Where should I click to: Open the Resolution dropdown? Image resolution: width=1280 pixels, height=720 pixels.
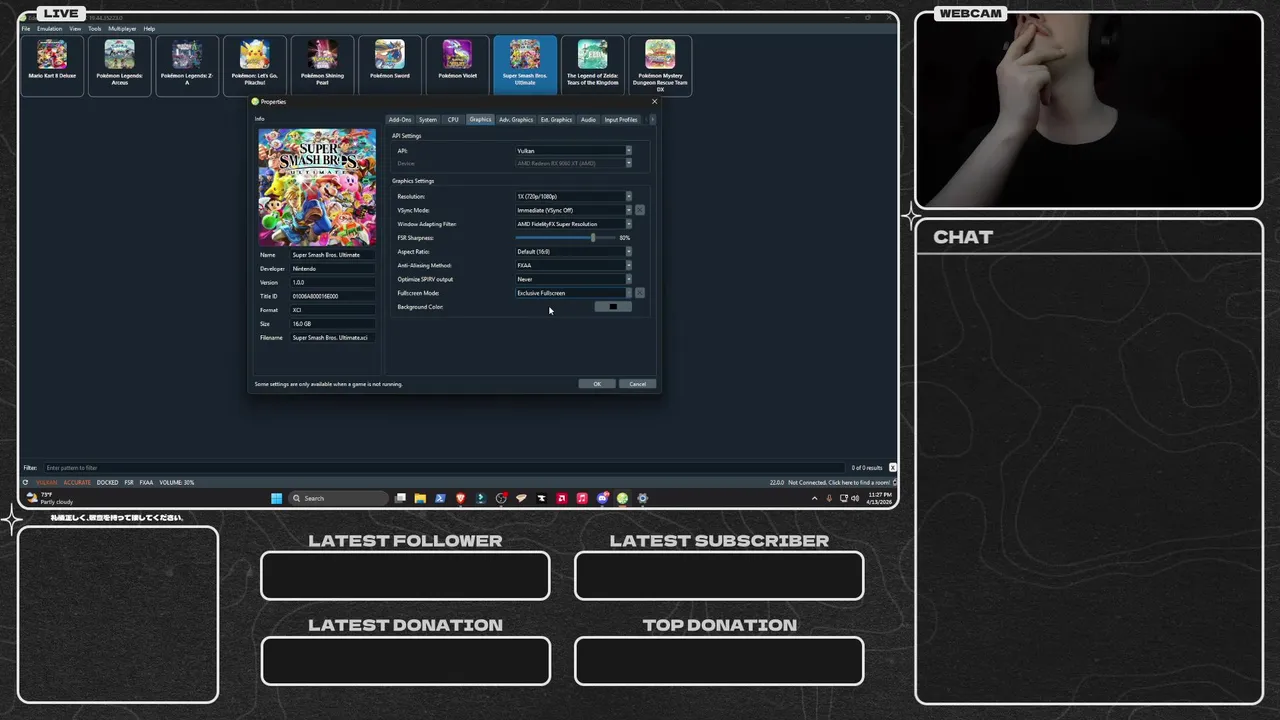click(x=573, y=196)
